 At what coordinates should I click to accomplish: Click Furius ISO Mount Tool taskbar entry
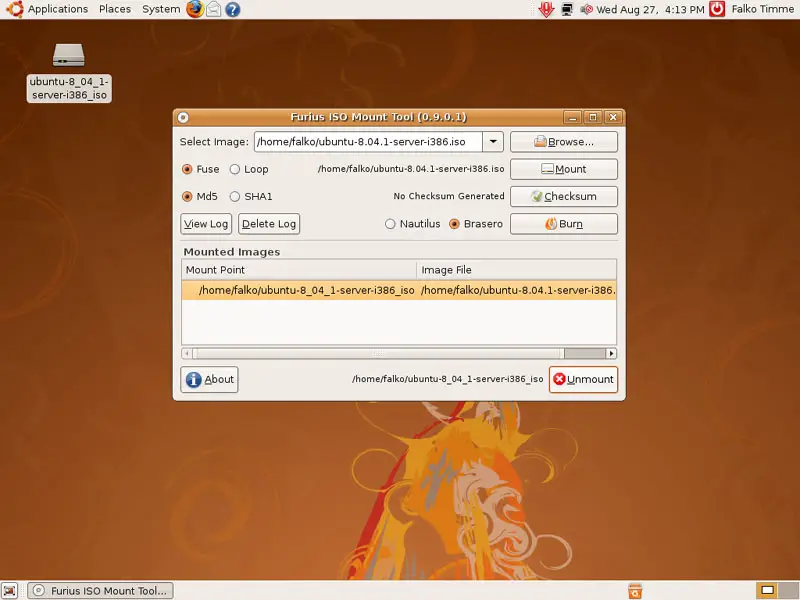click(x=101, y=591)
